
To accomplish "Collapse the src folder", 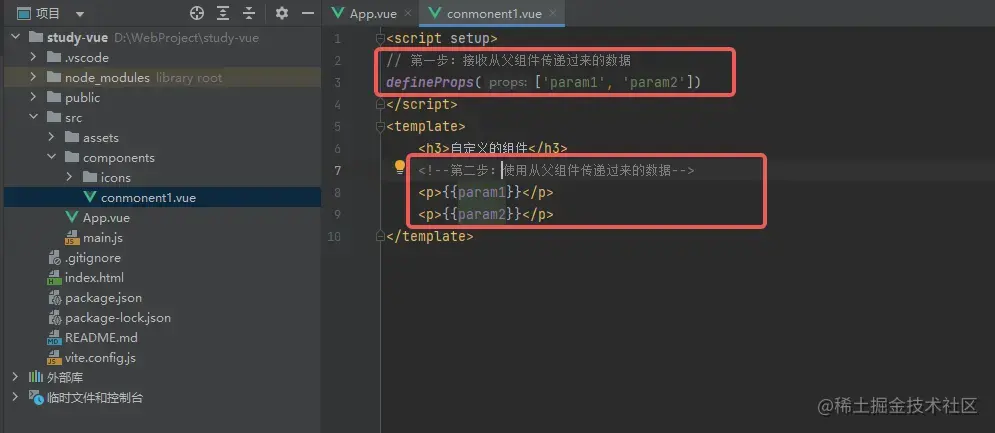I will pos(33,117).
